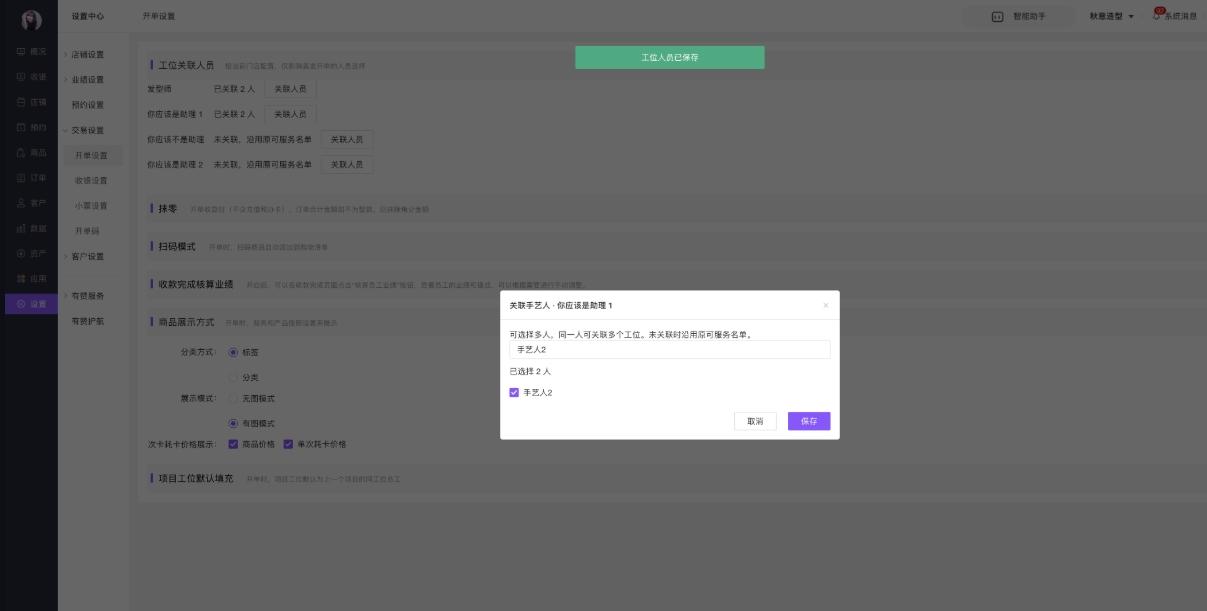Image resolution: width=1207 pixels, height=611 pixels.
Task: Open the 应用 apps icon in sidebar
Action: tap(21, 279)
